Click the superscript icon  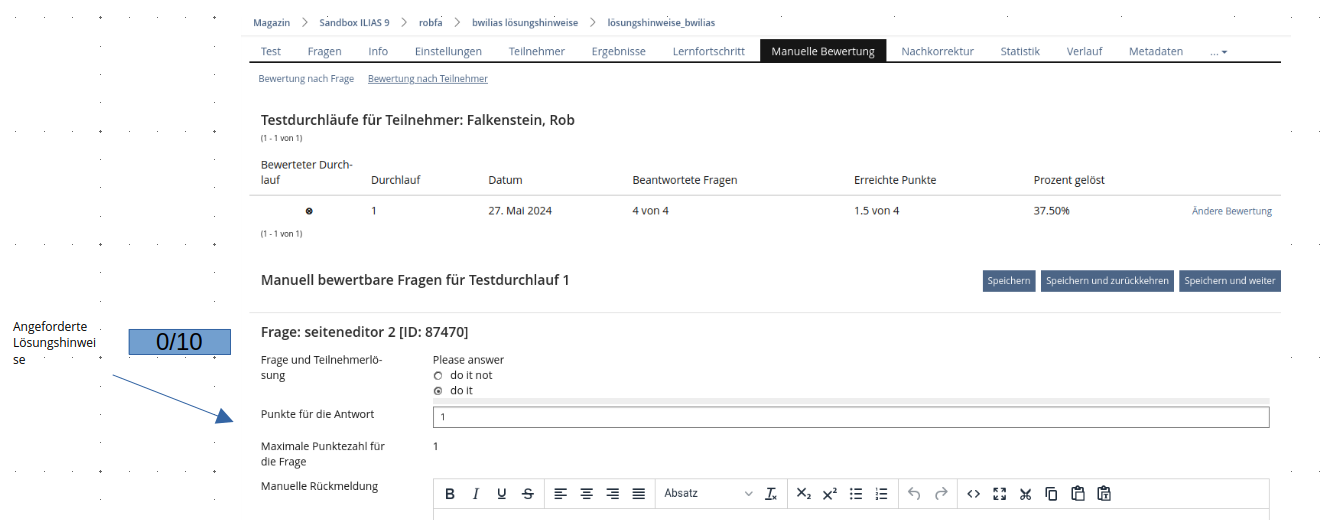[829, 494]
